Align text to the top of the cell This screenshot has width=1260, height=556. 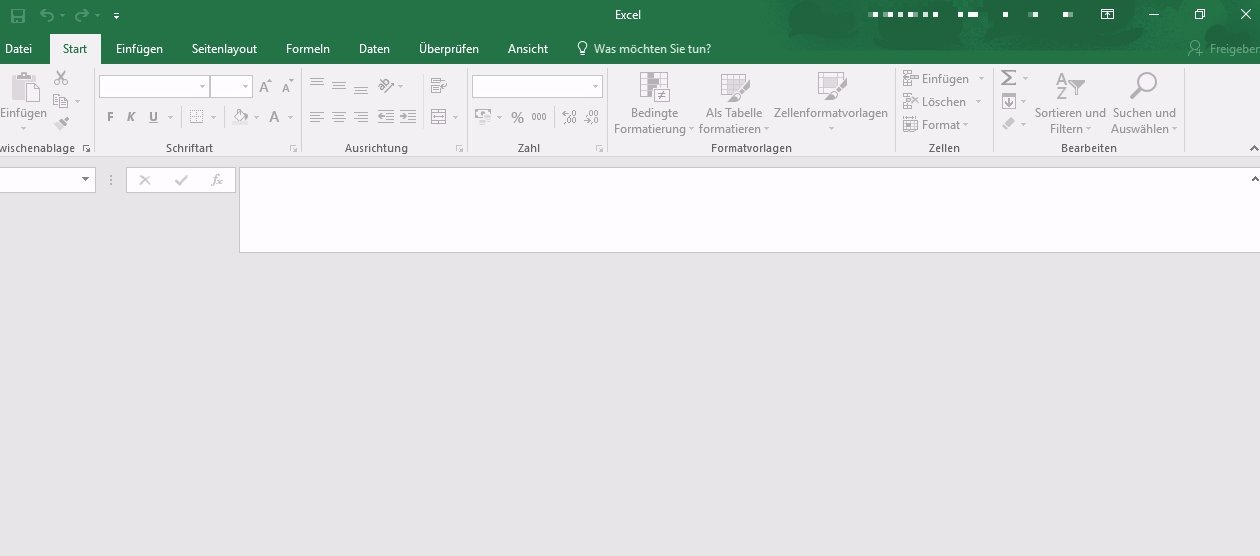[317, 86]
